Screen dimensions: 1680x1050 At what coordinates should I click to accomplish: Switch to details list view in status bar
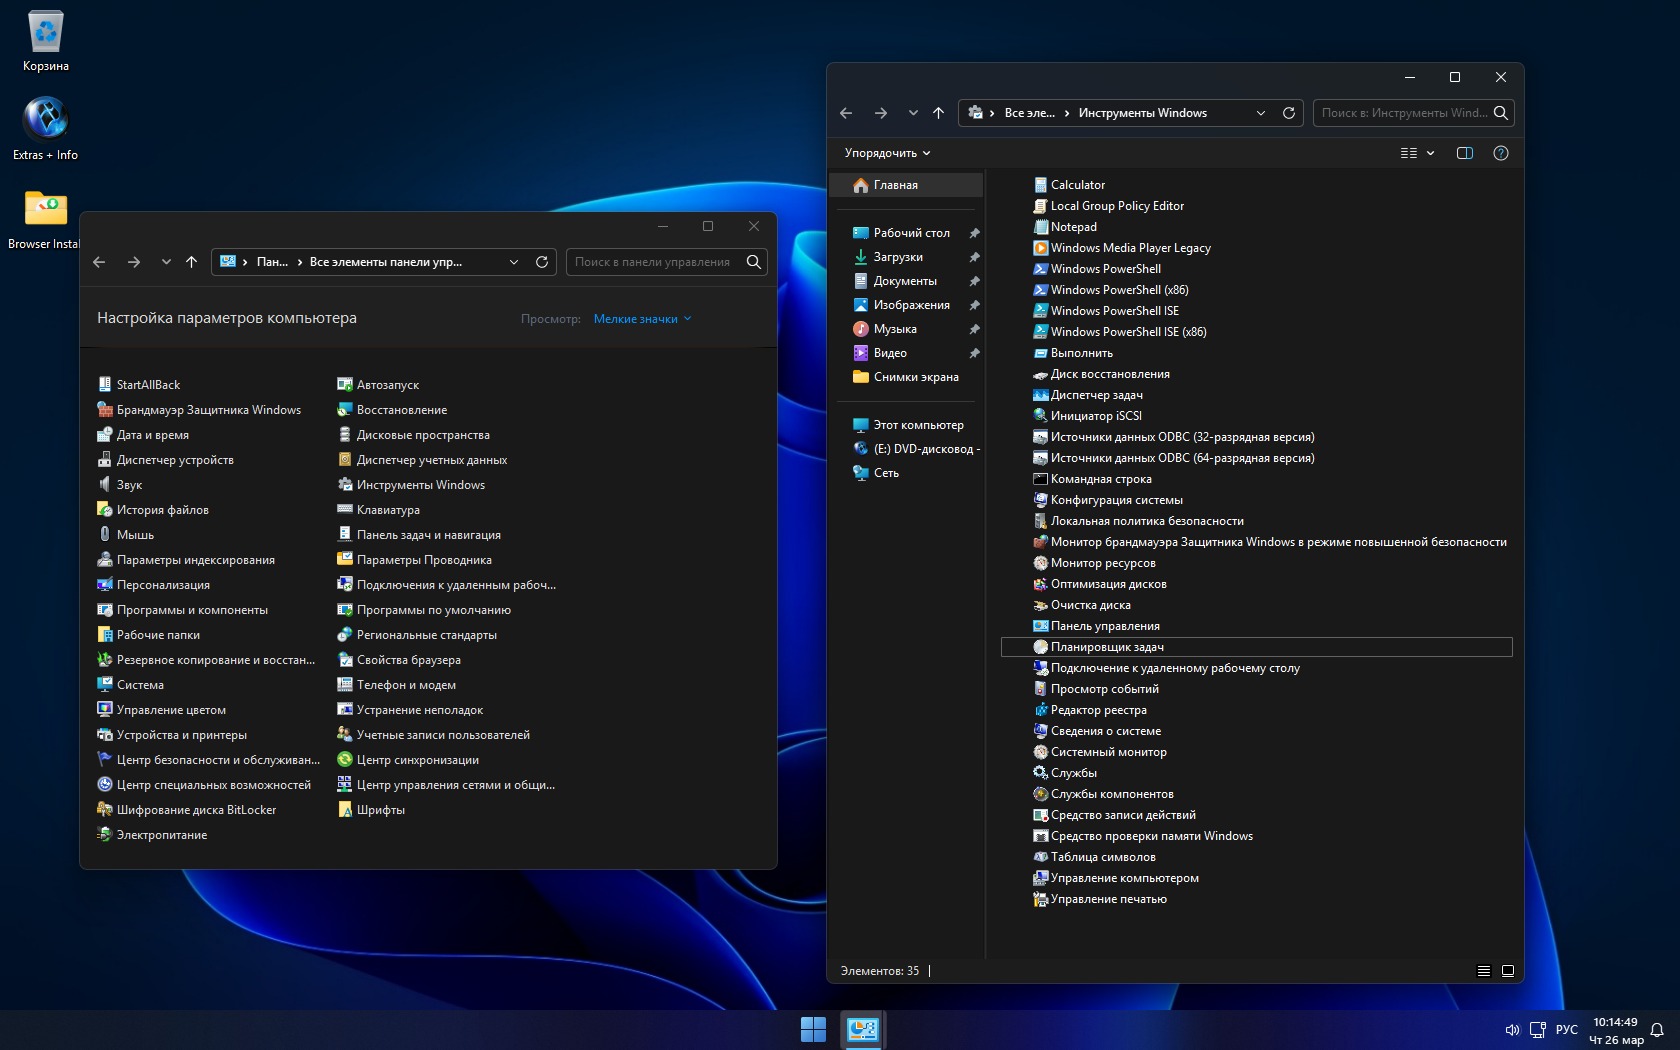pyautogui.click(x=1484, y=971)
